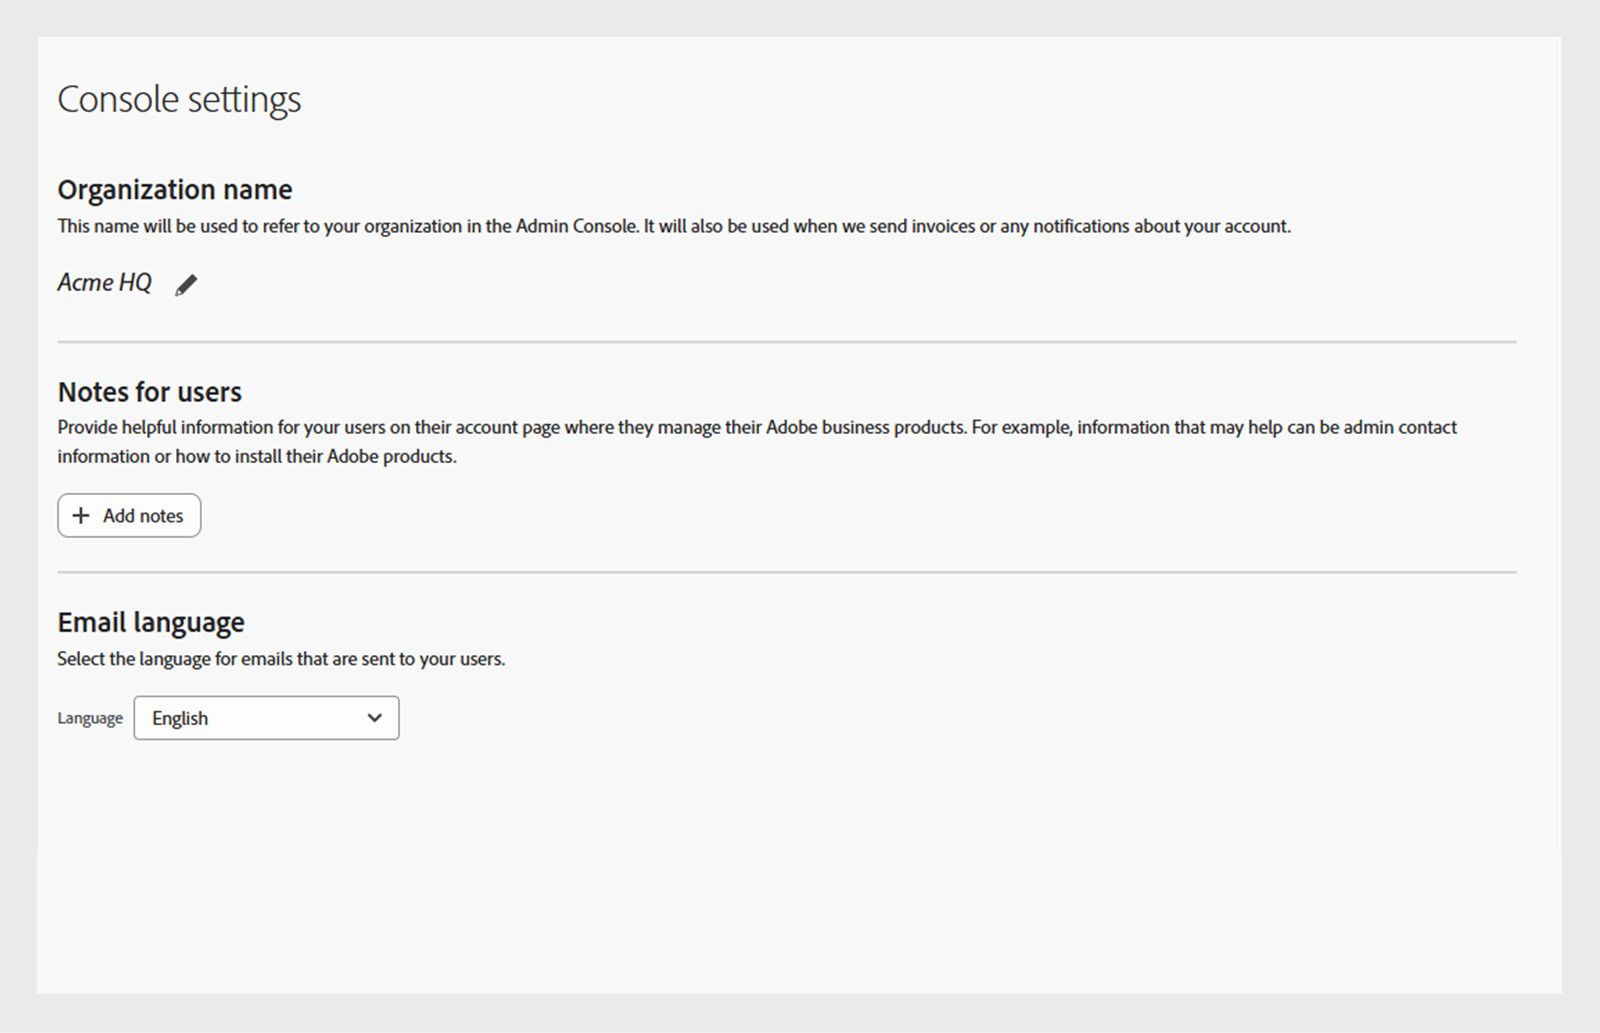Expand the email language chevron arrow
1600x1033 pixels.
(375, 718)
